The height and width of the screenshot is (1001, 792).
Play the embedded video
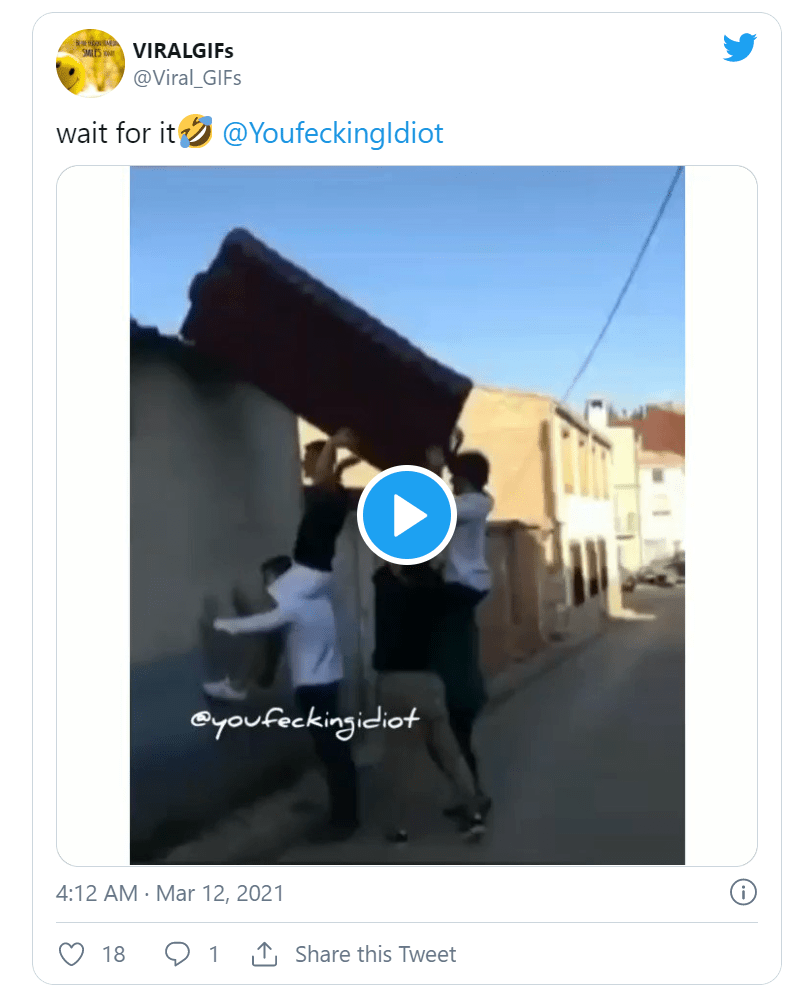[407, 515]
